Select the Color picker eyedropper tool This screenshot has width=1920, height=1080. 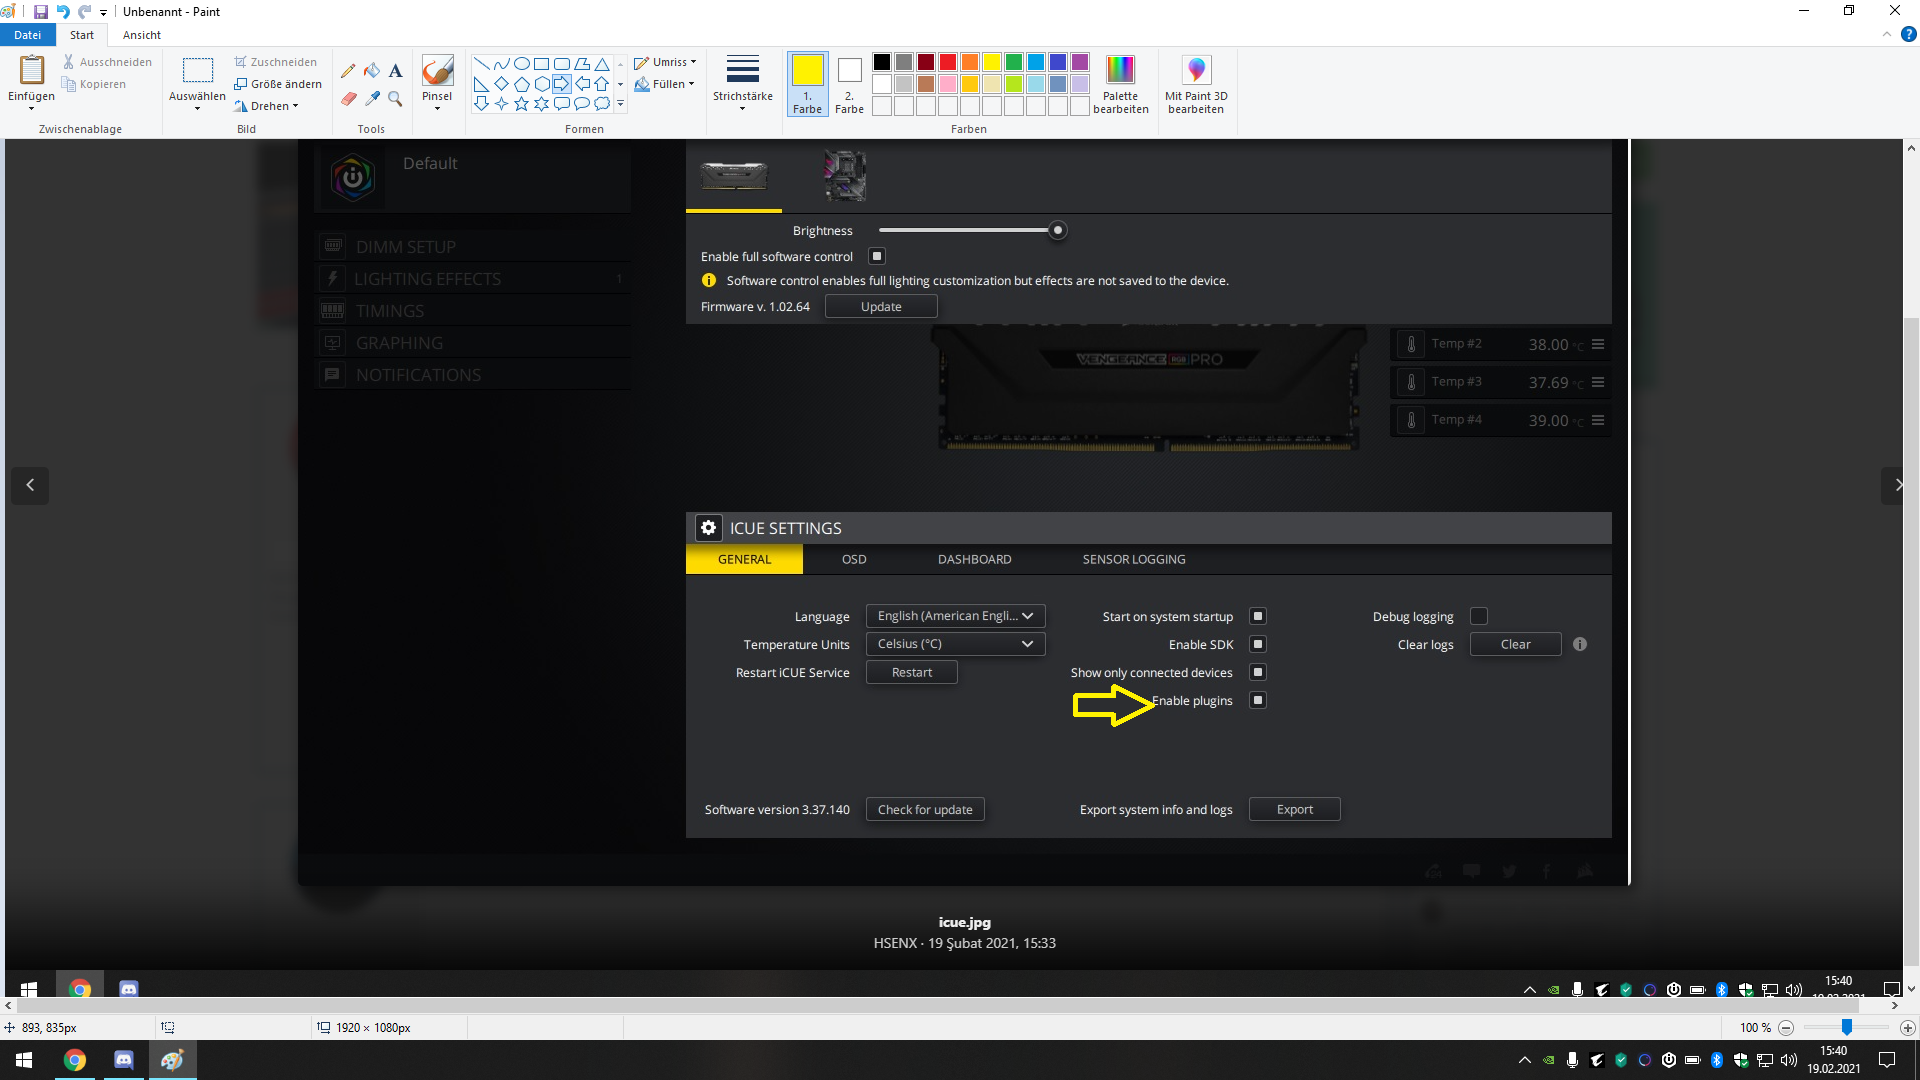tap(372, 98)
